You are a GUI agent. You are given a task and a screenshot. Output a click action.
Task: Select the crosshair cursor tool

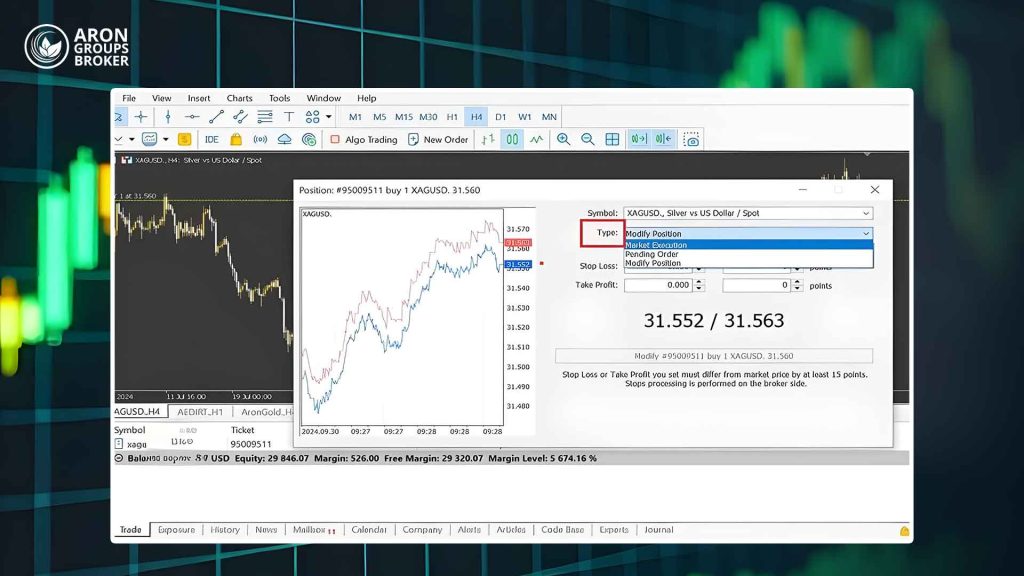141,117
